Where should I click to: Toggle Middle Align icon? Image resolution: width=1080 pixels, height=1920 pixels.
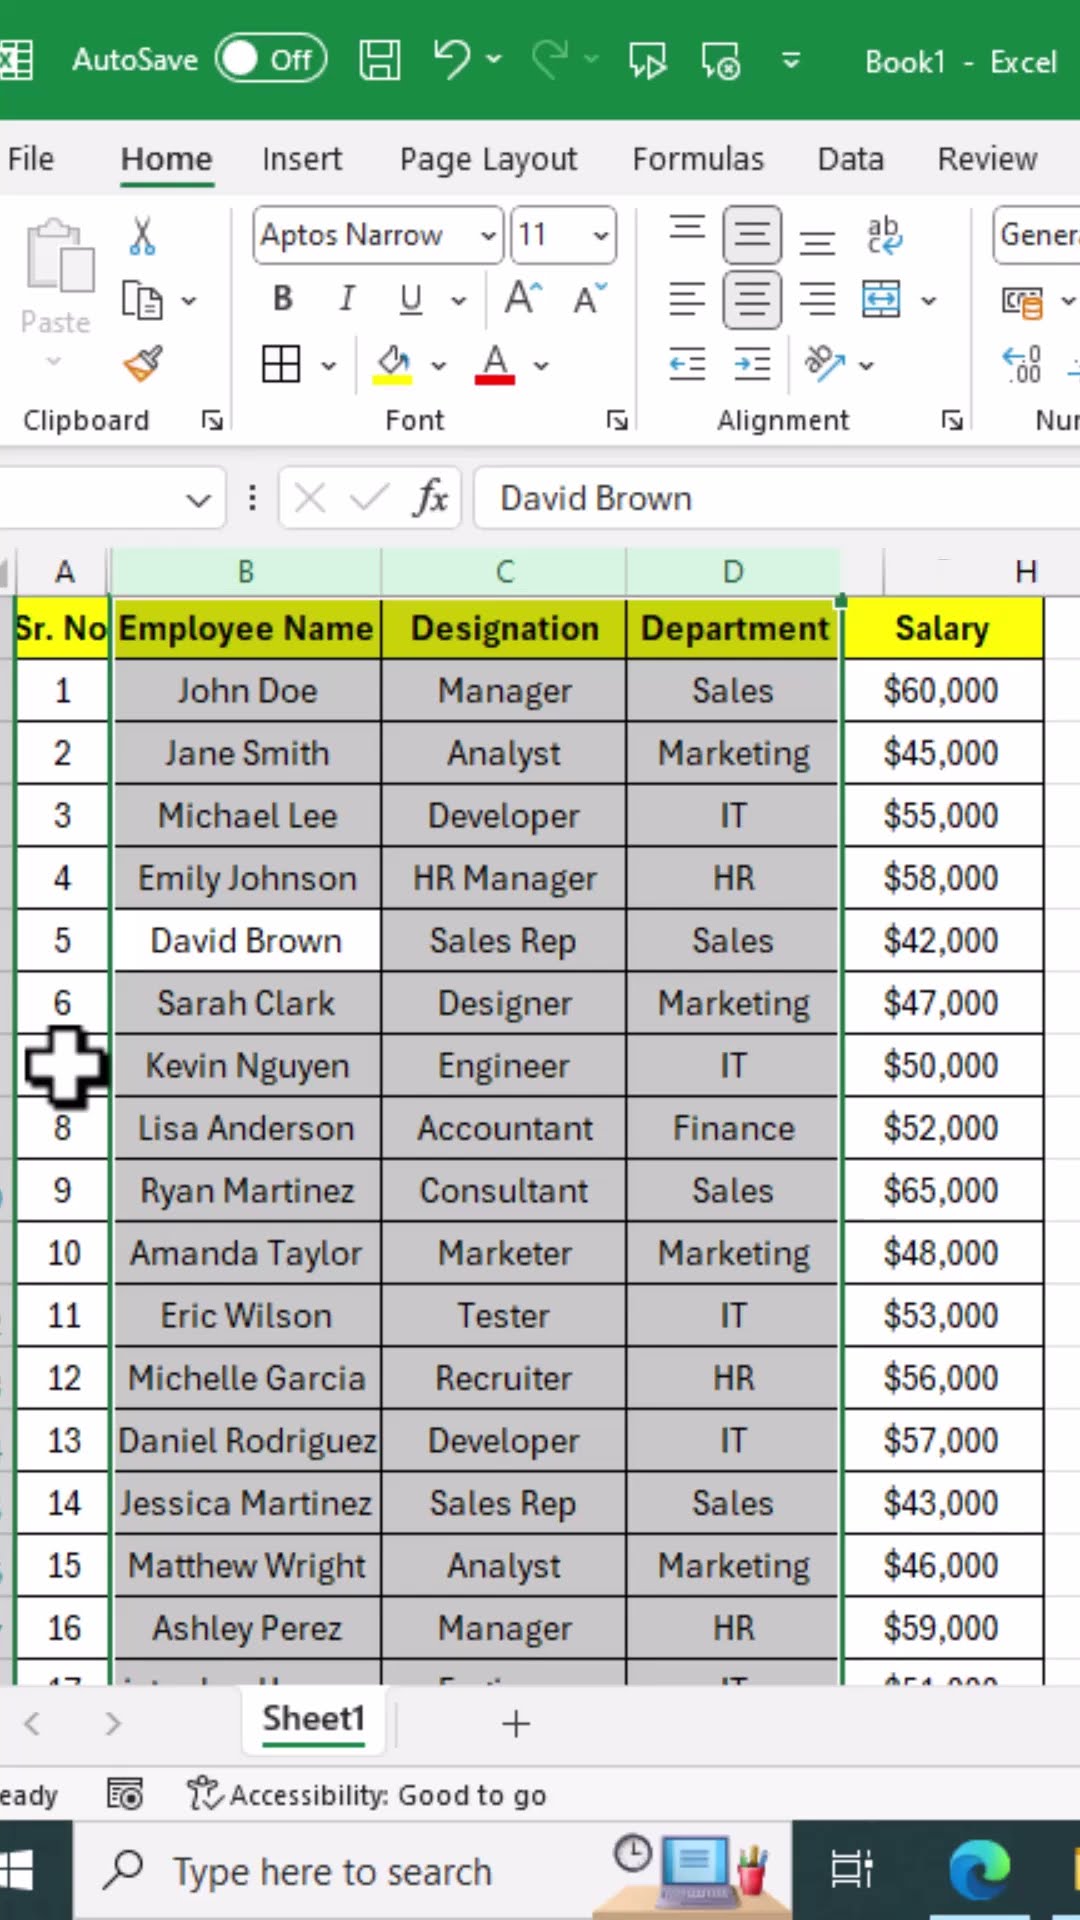752,236
